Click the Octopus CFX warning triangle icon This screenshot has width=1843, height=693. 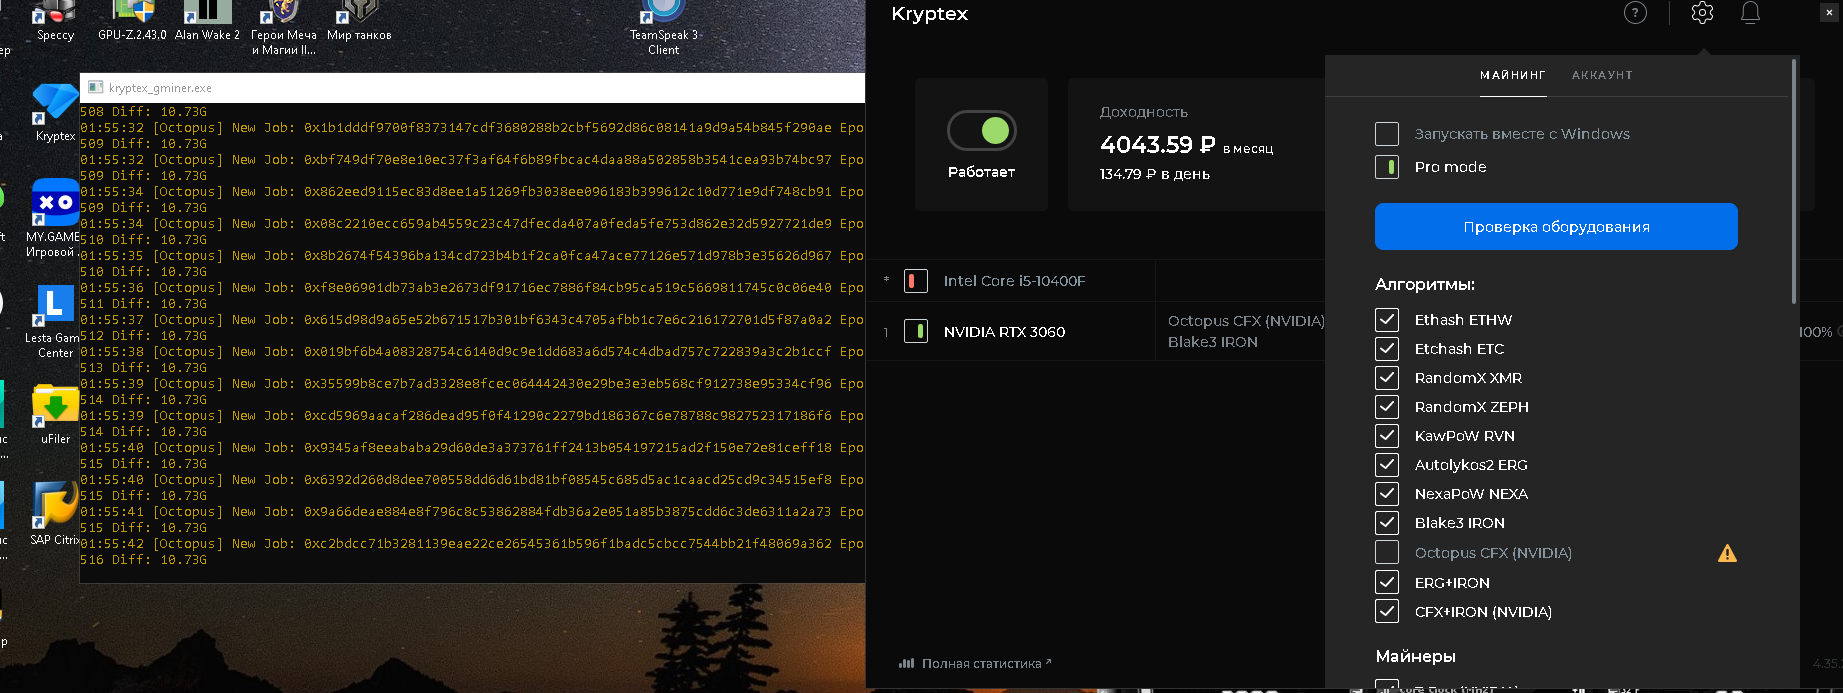click(1727, 553)
